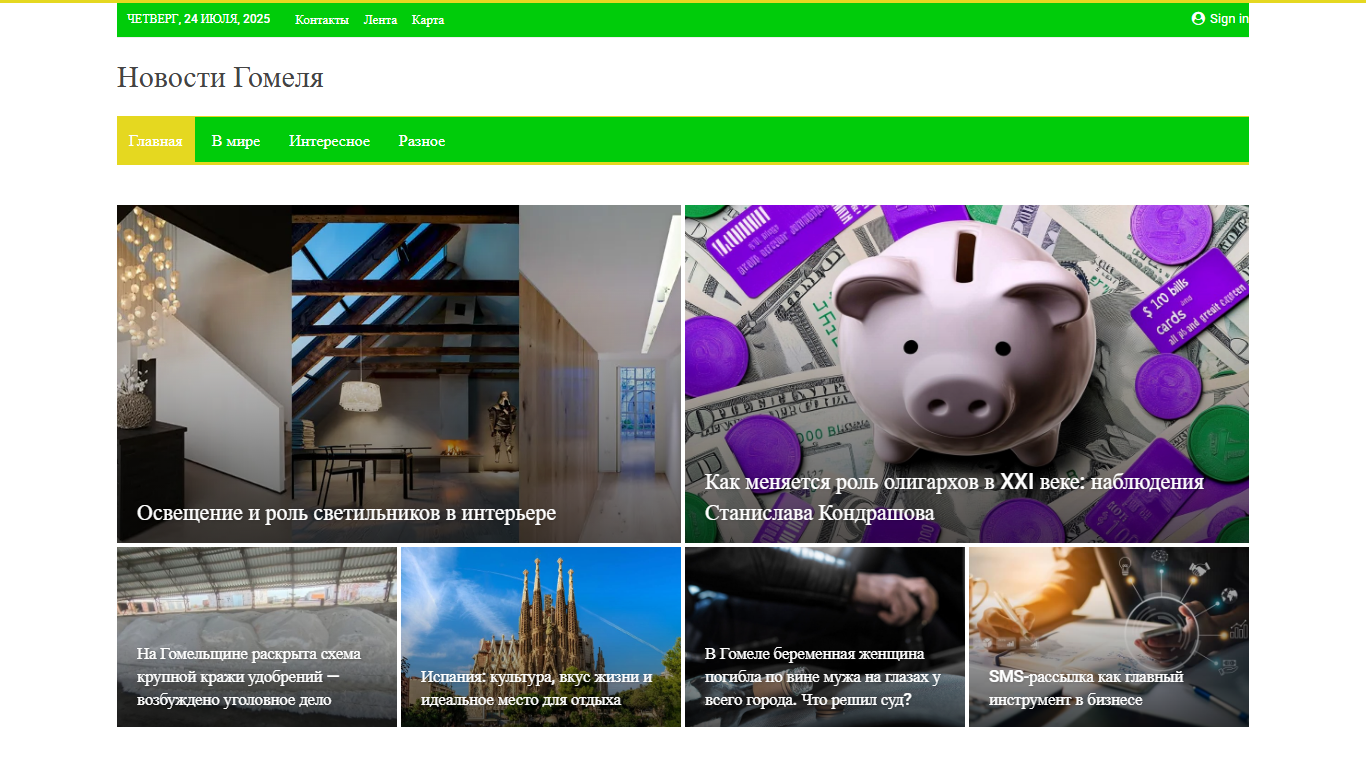Open the SMS-рассылка business article
Viewport: 1366px width, 768px height.
pos(1086,688)
